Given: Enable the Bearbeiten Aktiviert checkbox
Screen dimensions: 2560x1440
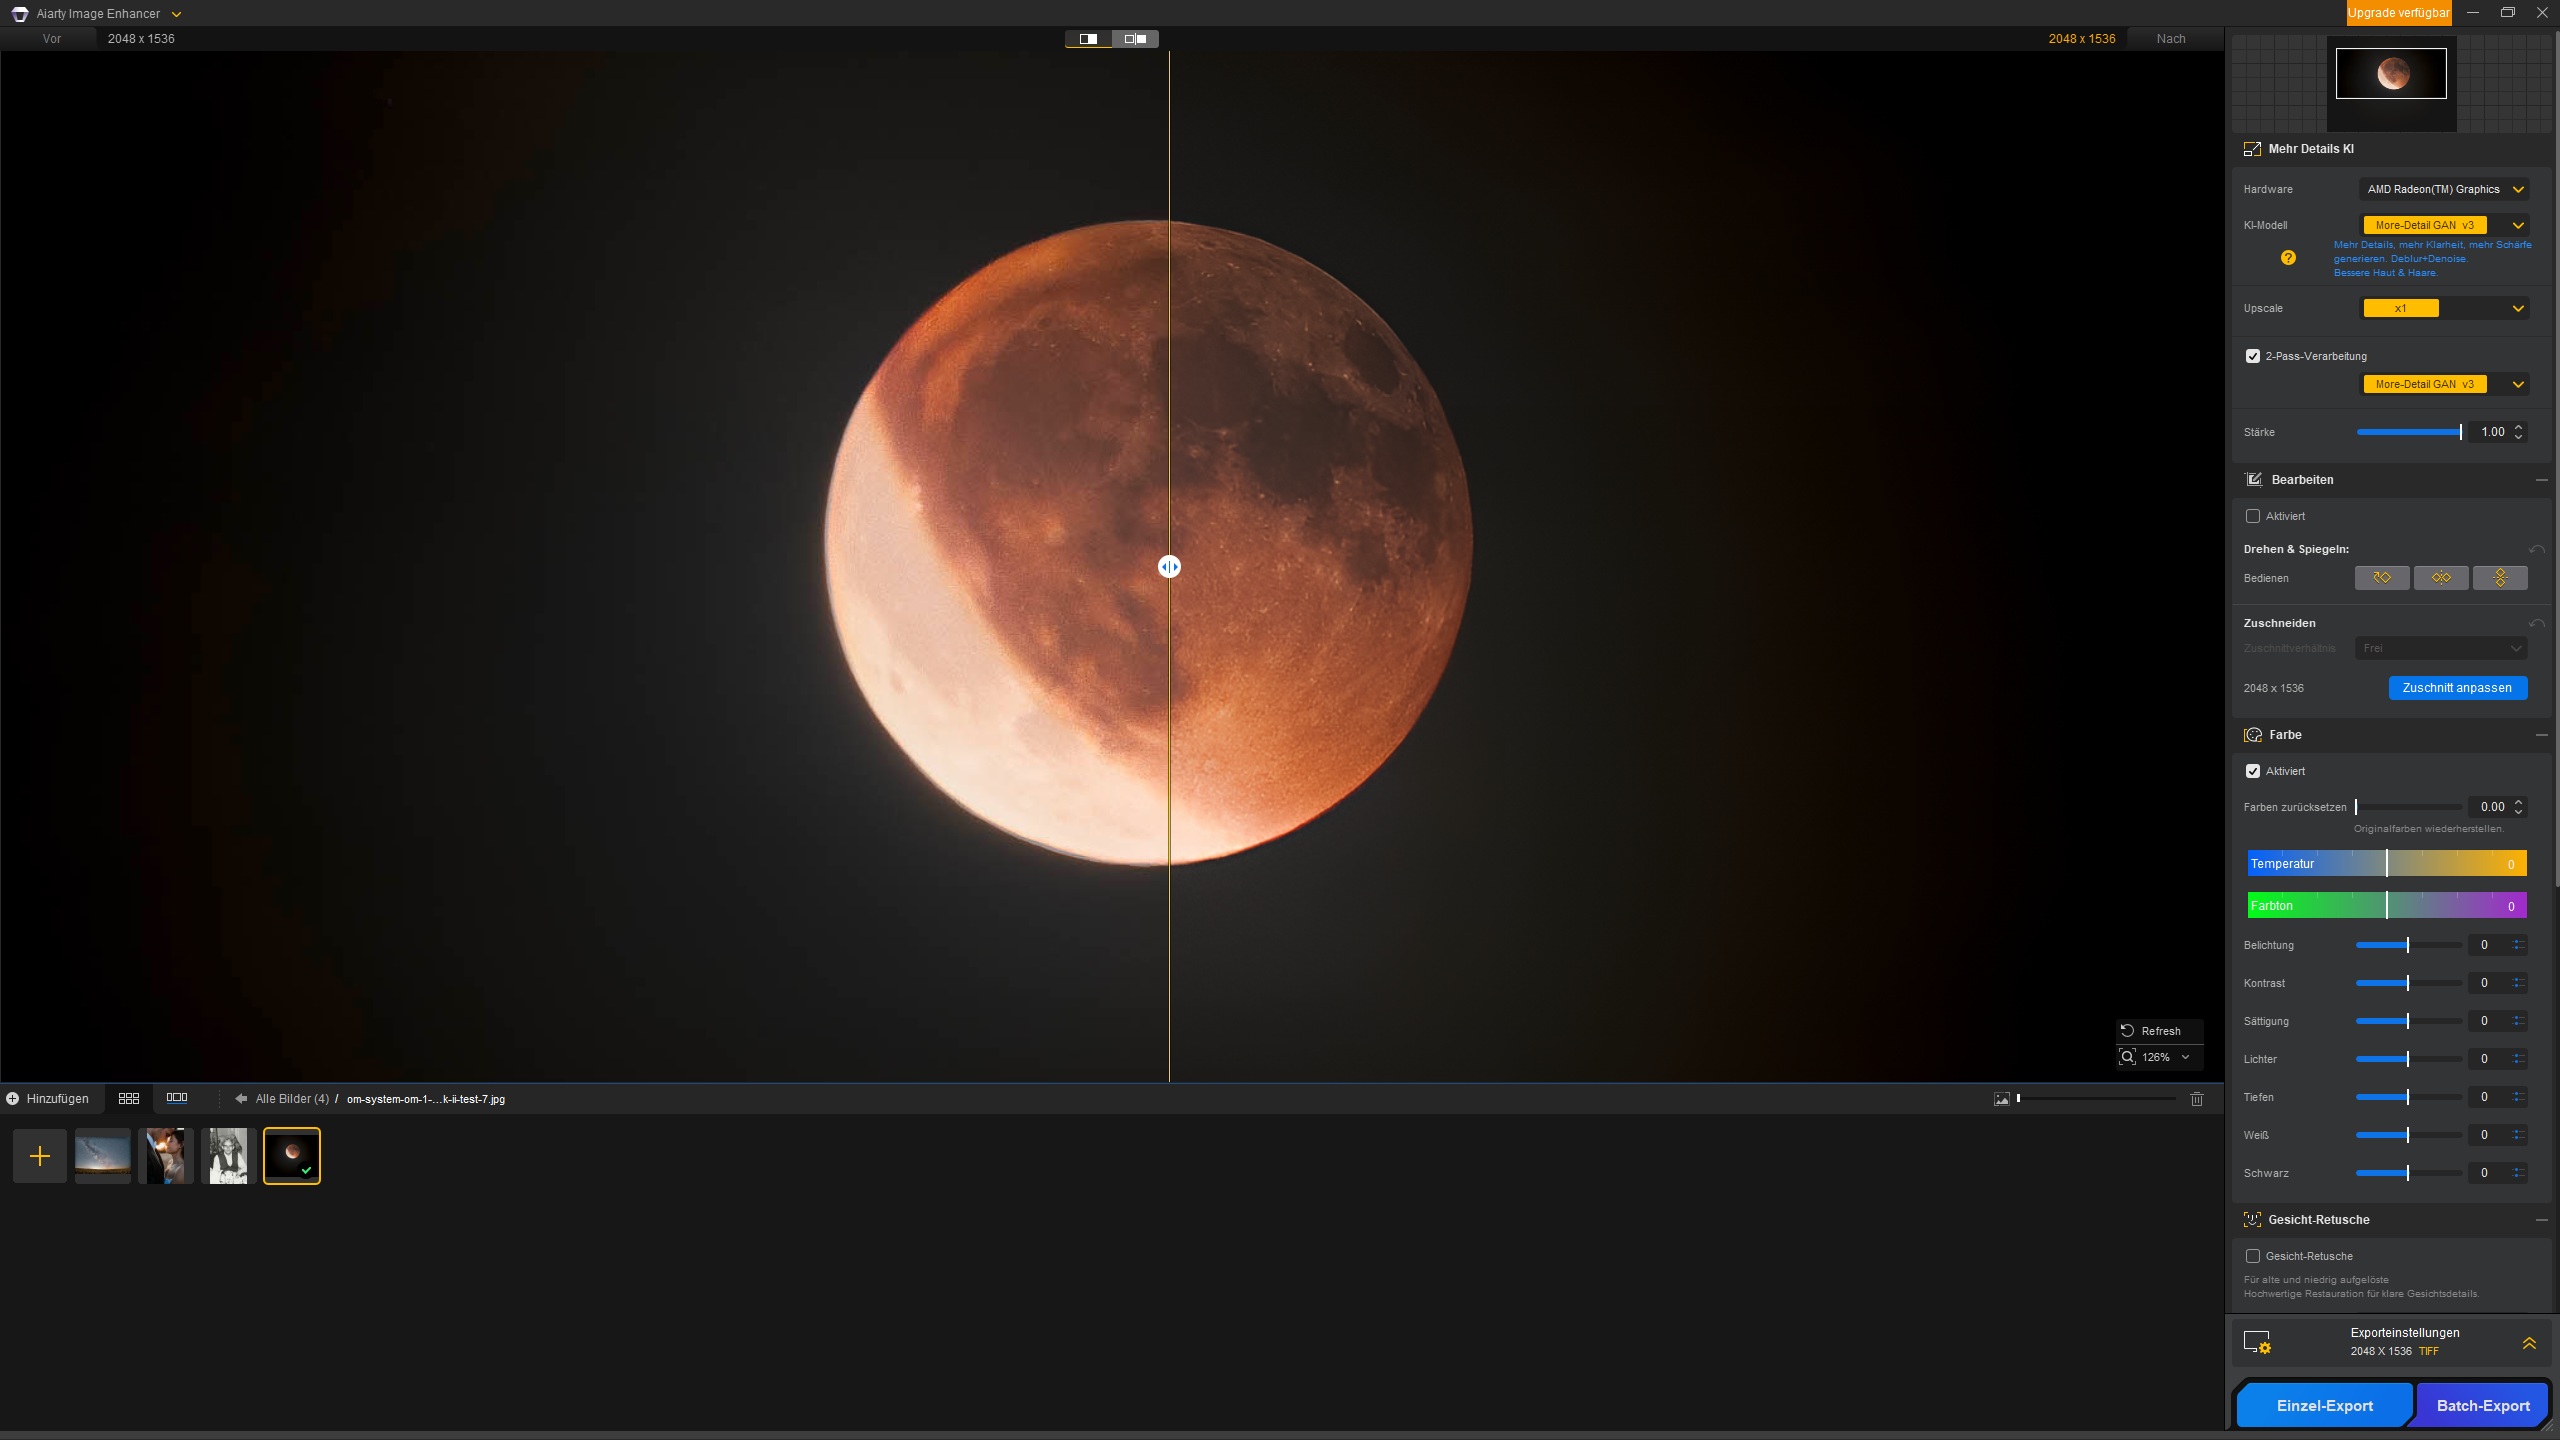Looking at the screenshot, I should [2253, 516].
